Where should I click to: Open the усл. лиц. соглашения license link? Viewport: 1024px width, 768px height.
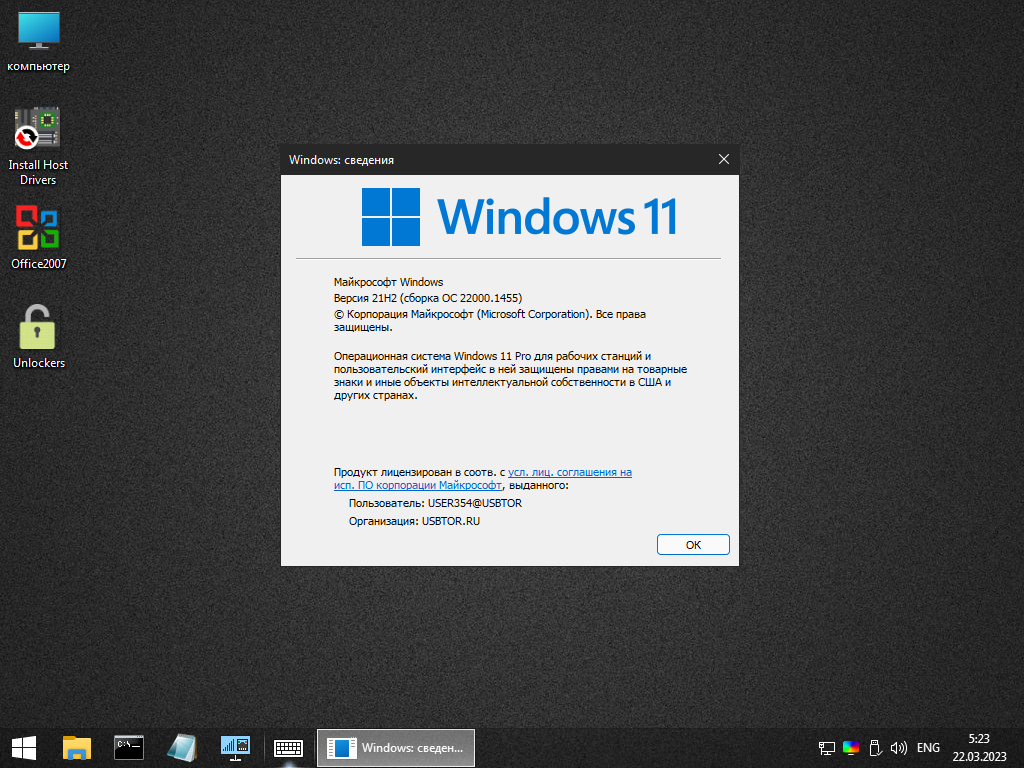pyautogui.click(x=483, y=479)
